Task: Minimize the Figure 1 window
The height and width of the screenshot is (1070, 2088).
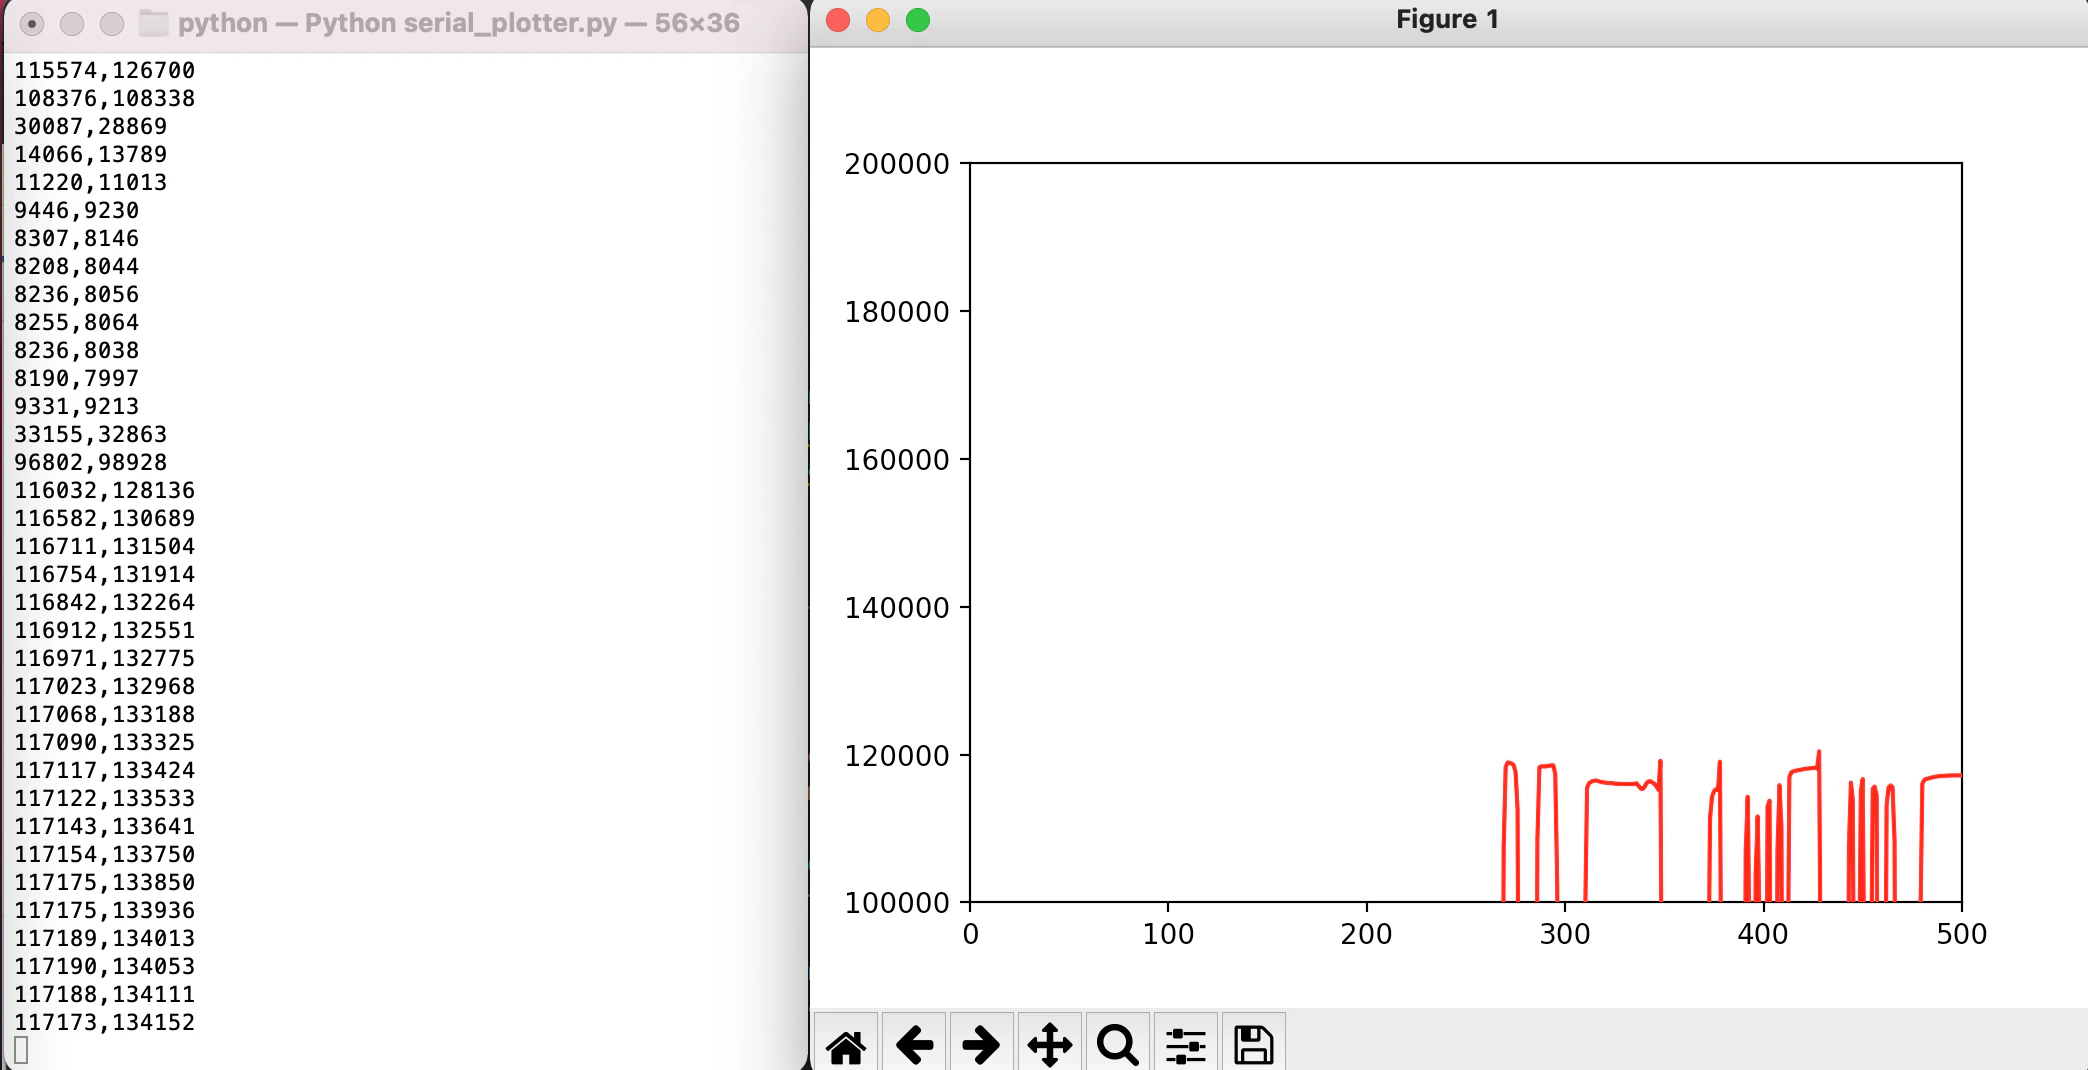Action: pos(878,20)
